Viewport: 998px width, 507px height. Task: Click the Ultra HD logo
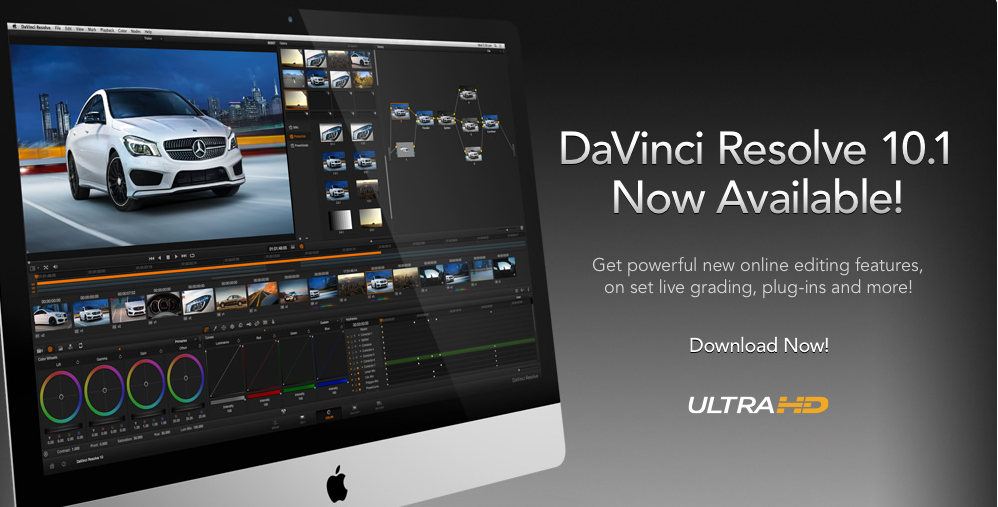(758, 405)
